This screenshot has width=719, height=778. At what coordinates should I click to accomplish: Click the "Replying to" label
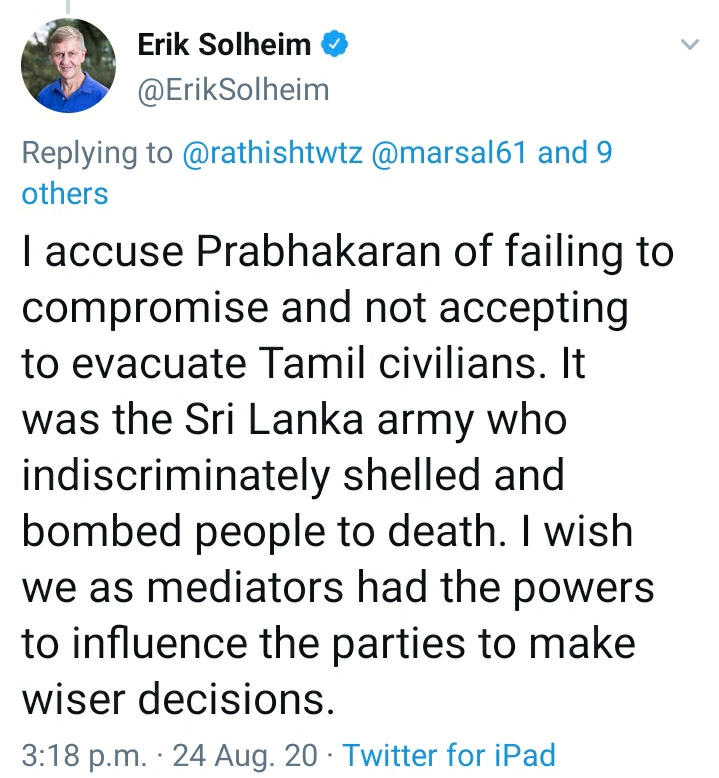[x=95, y=154]
